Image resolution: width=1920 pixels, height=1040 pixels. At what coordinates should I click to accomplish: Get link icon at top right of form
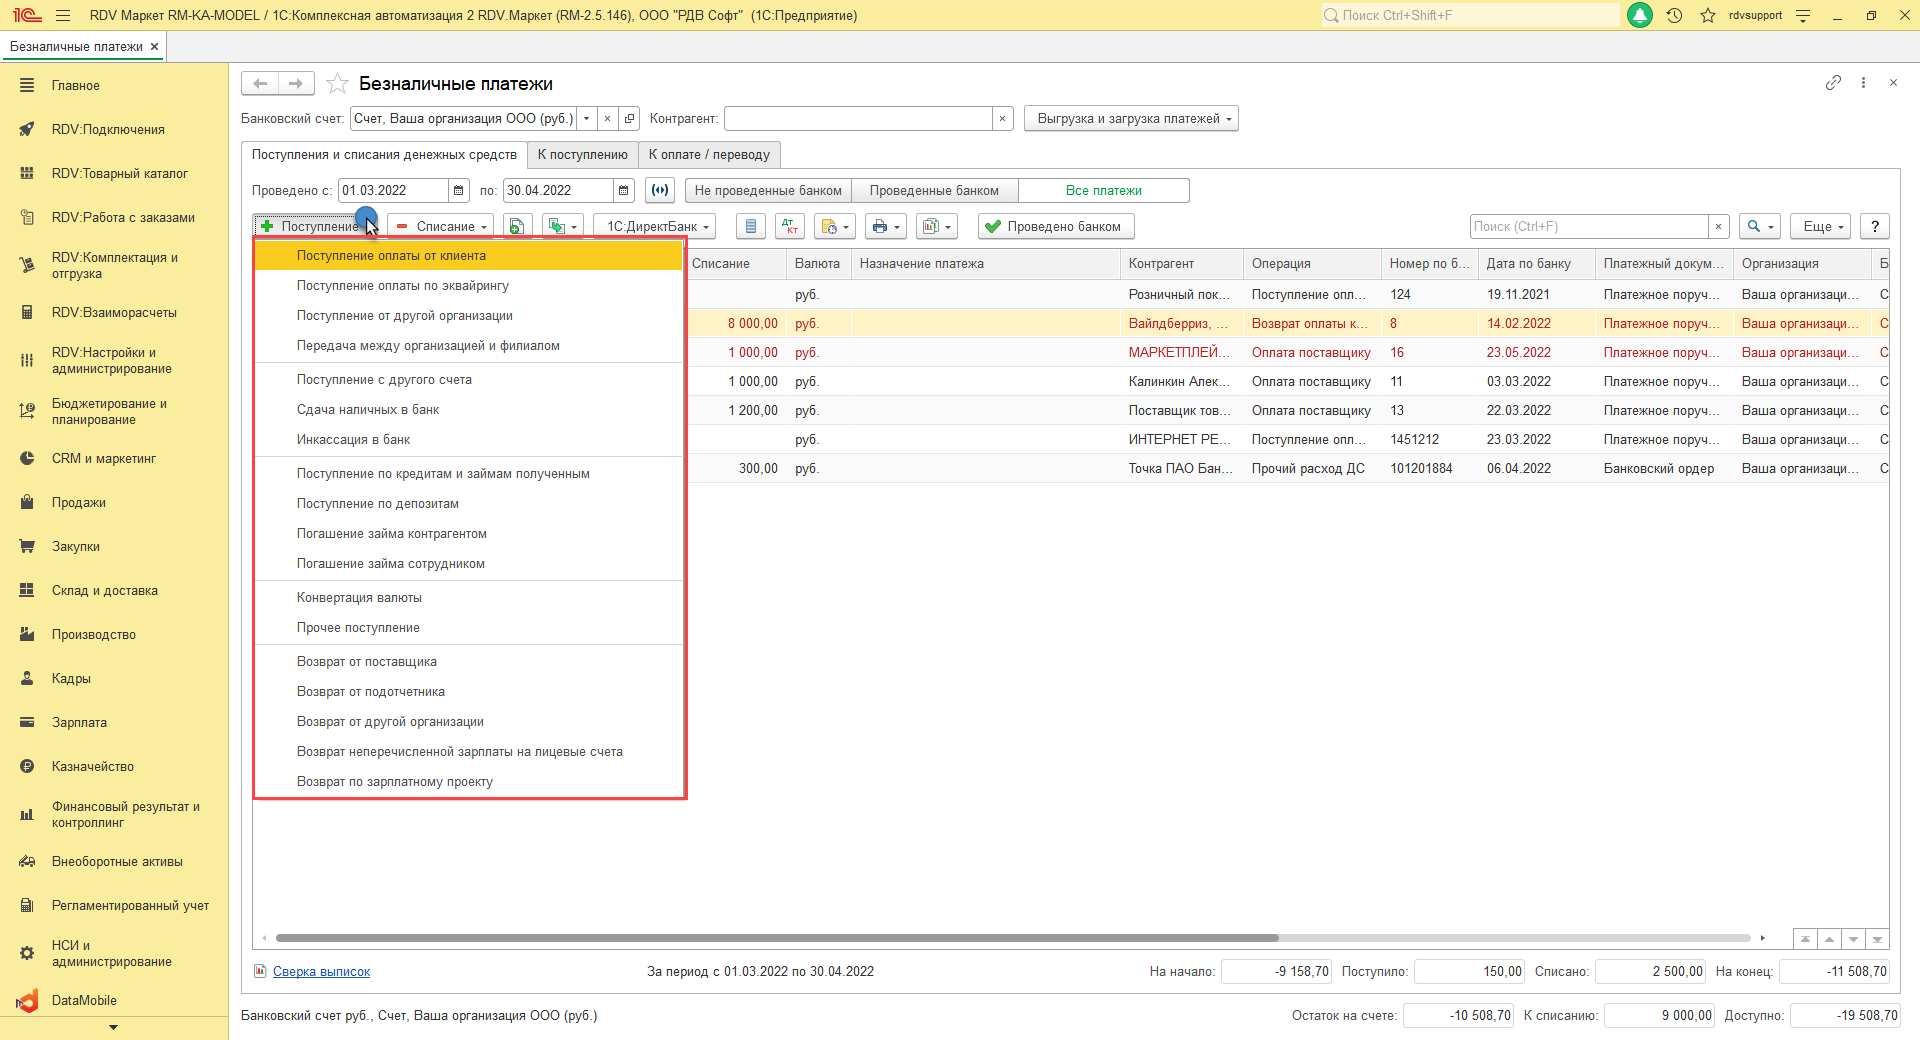tap(1832, 83)
